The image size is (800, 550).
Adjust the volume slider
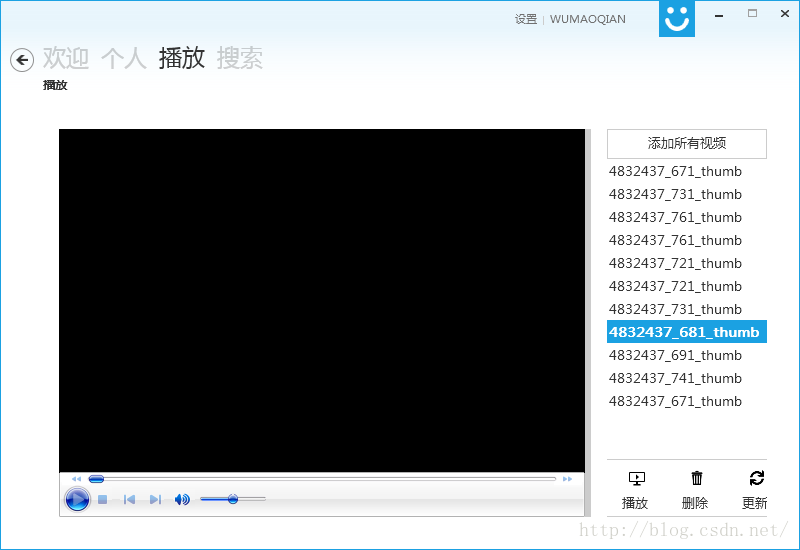[233, 499]
